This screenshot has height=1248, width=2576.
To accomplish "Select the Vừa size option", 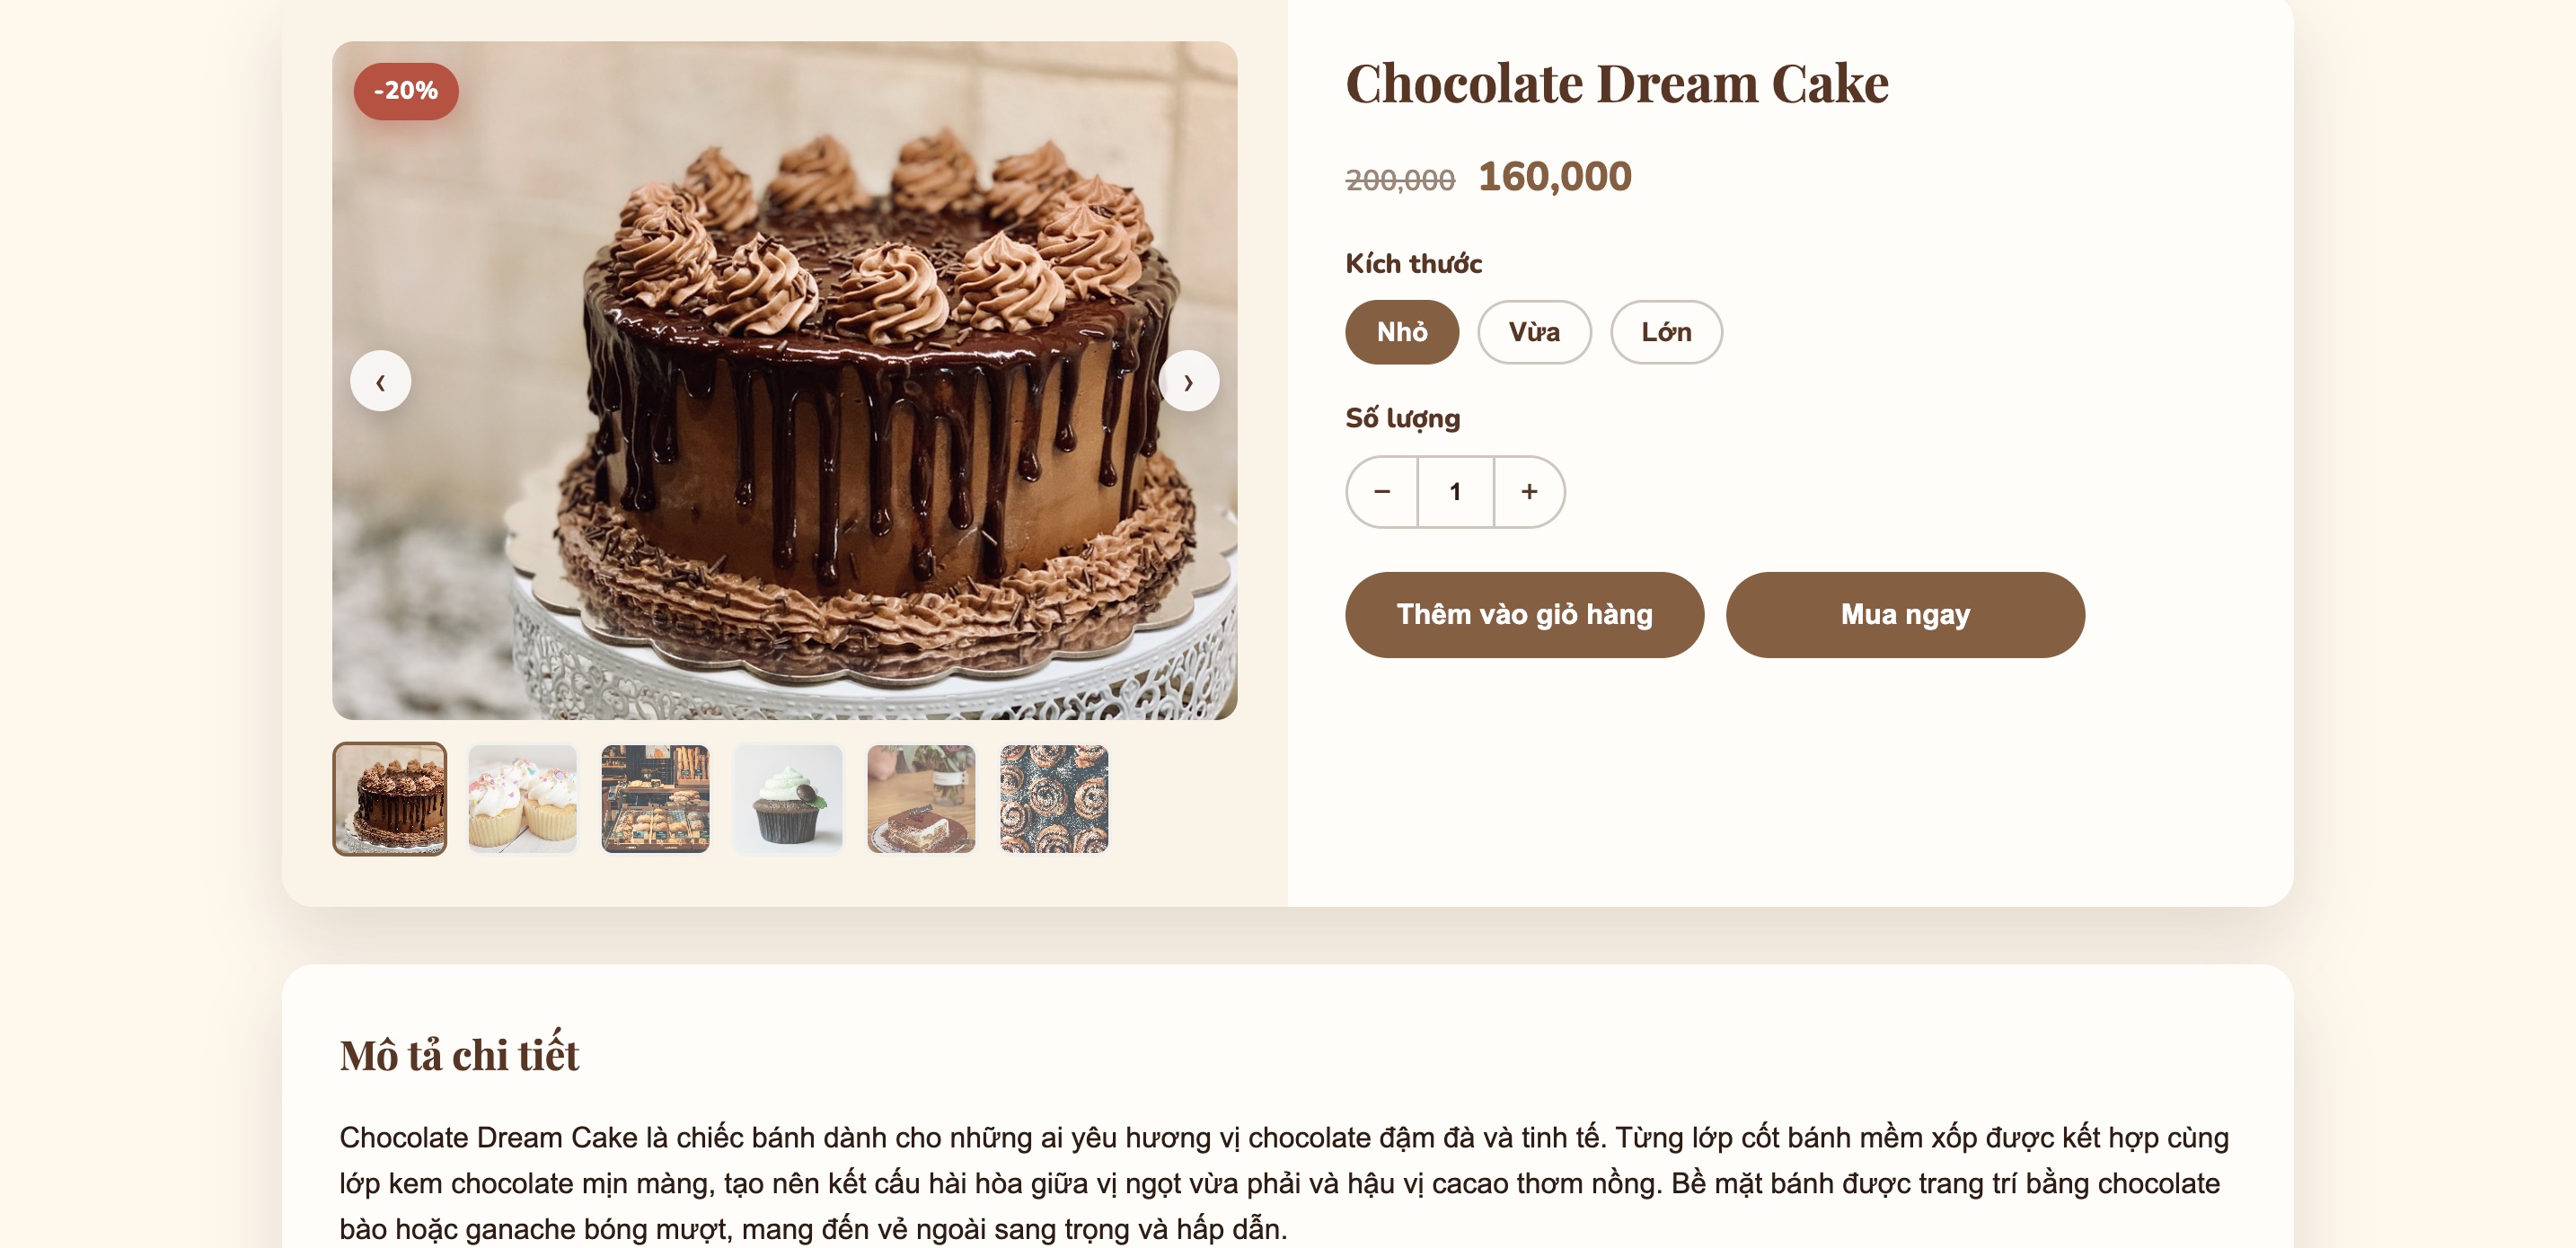I will coord(1534,332).
